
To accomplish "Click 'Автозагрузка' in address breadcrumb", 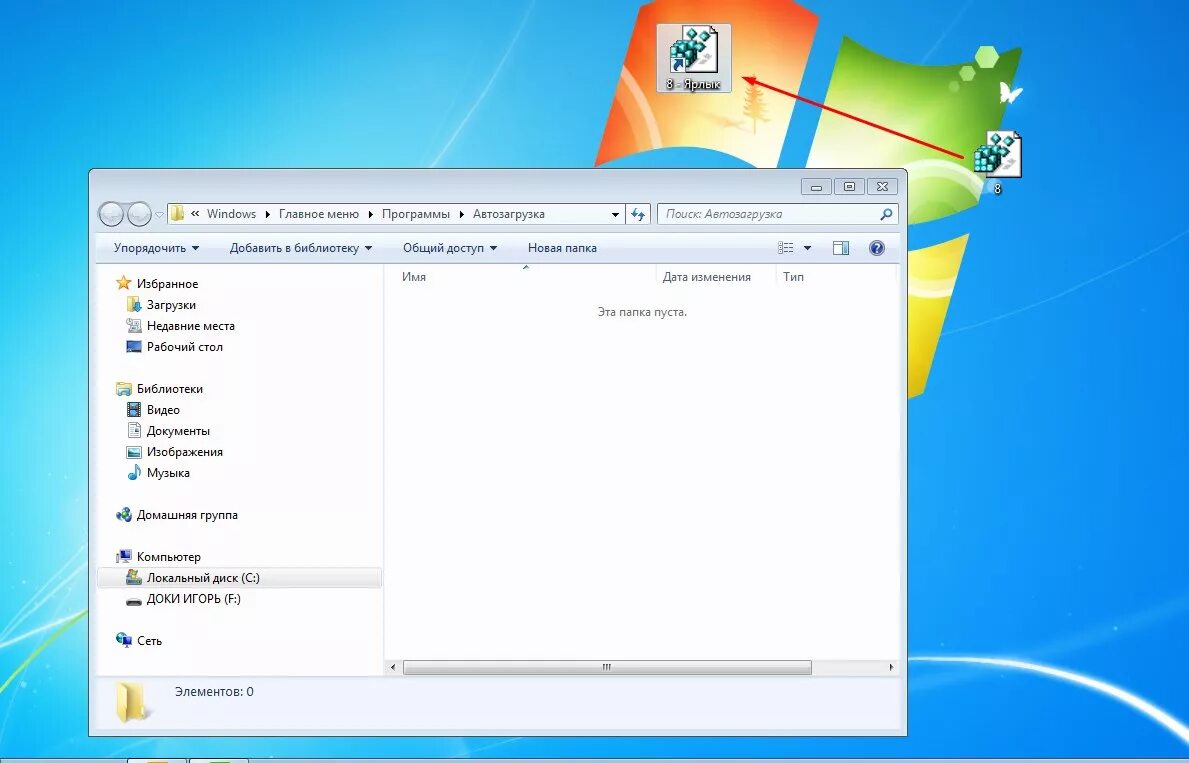I will [509, 214].
